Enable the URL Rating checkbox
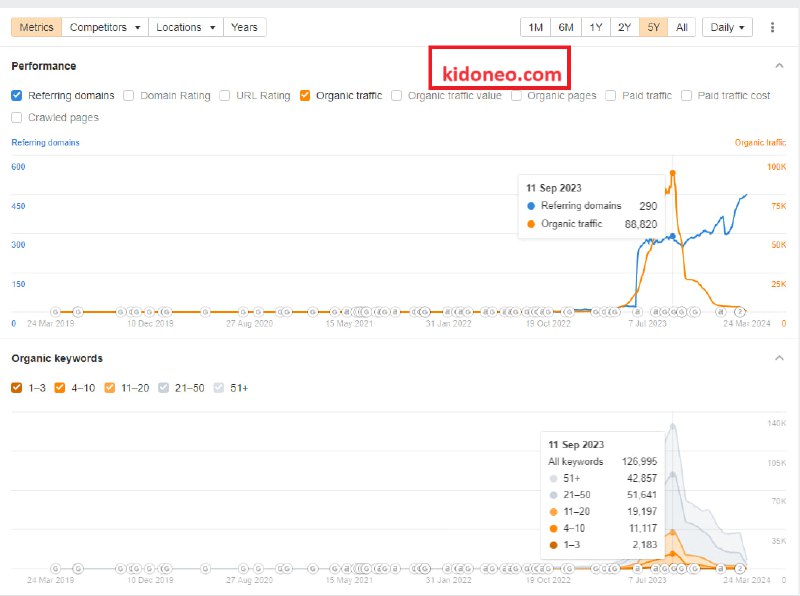 224,95
